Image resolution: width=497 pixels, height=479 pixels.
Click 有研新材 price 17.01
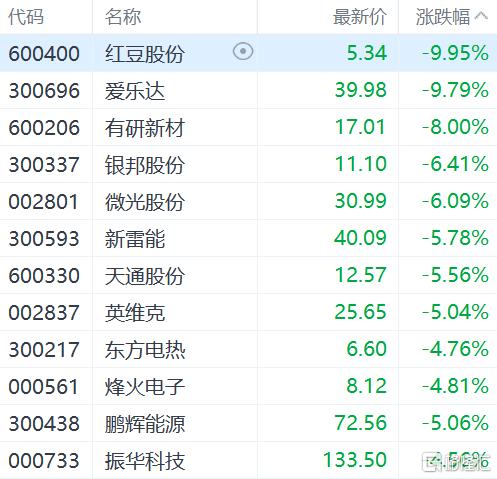pyautogui.click(x=360, y=127)
